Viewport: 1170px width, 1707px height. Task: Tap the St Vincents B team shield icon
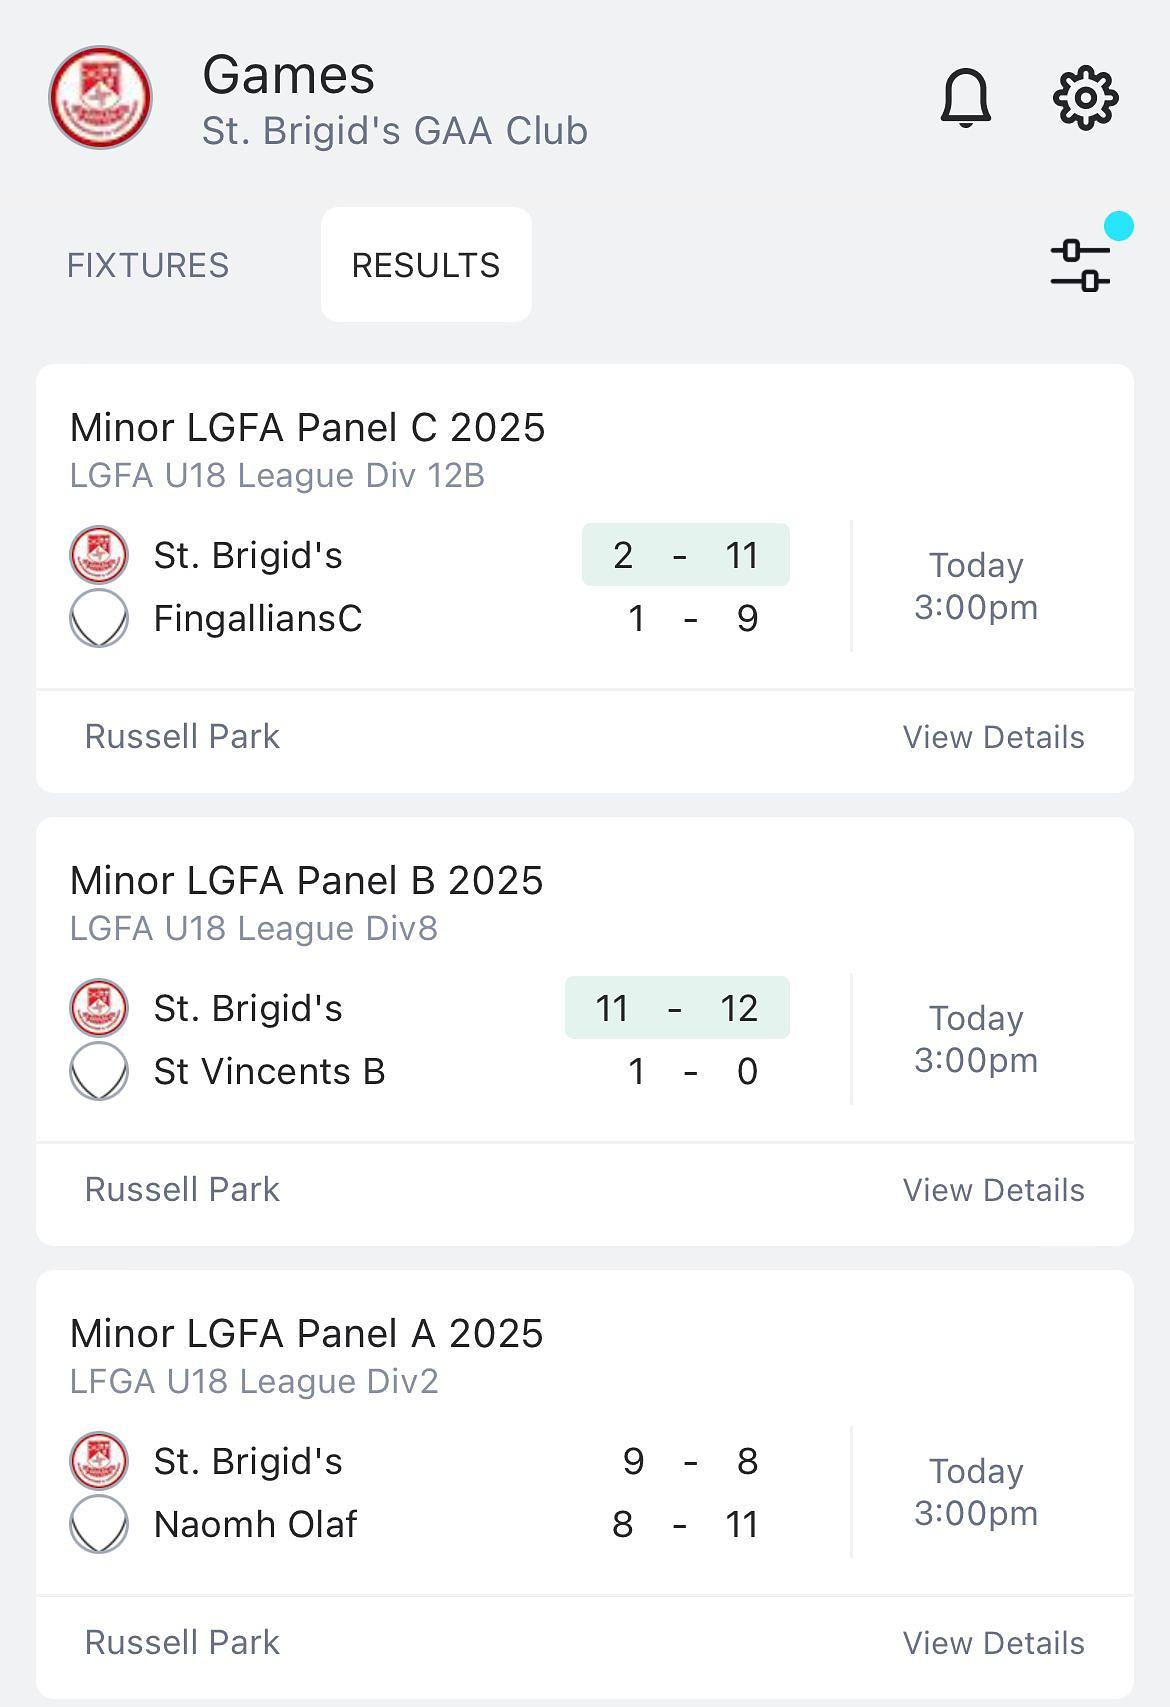[99, 1071]
